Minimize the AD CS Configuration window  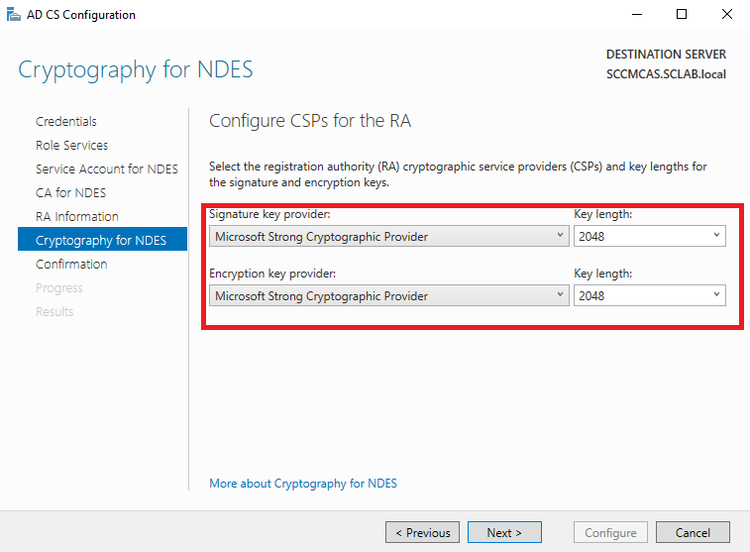pyautogui.click(x=637, y=15)
